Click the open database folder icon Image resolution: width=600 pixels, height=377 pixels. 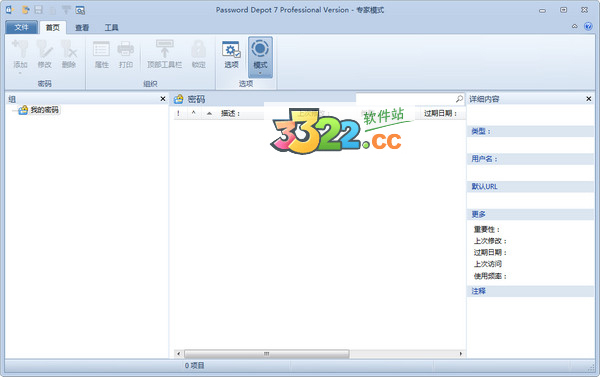coord(25,10)
